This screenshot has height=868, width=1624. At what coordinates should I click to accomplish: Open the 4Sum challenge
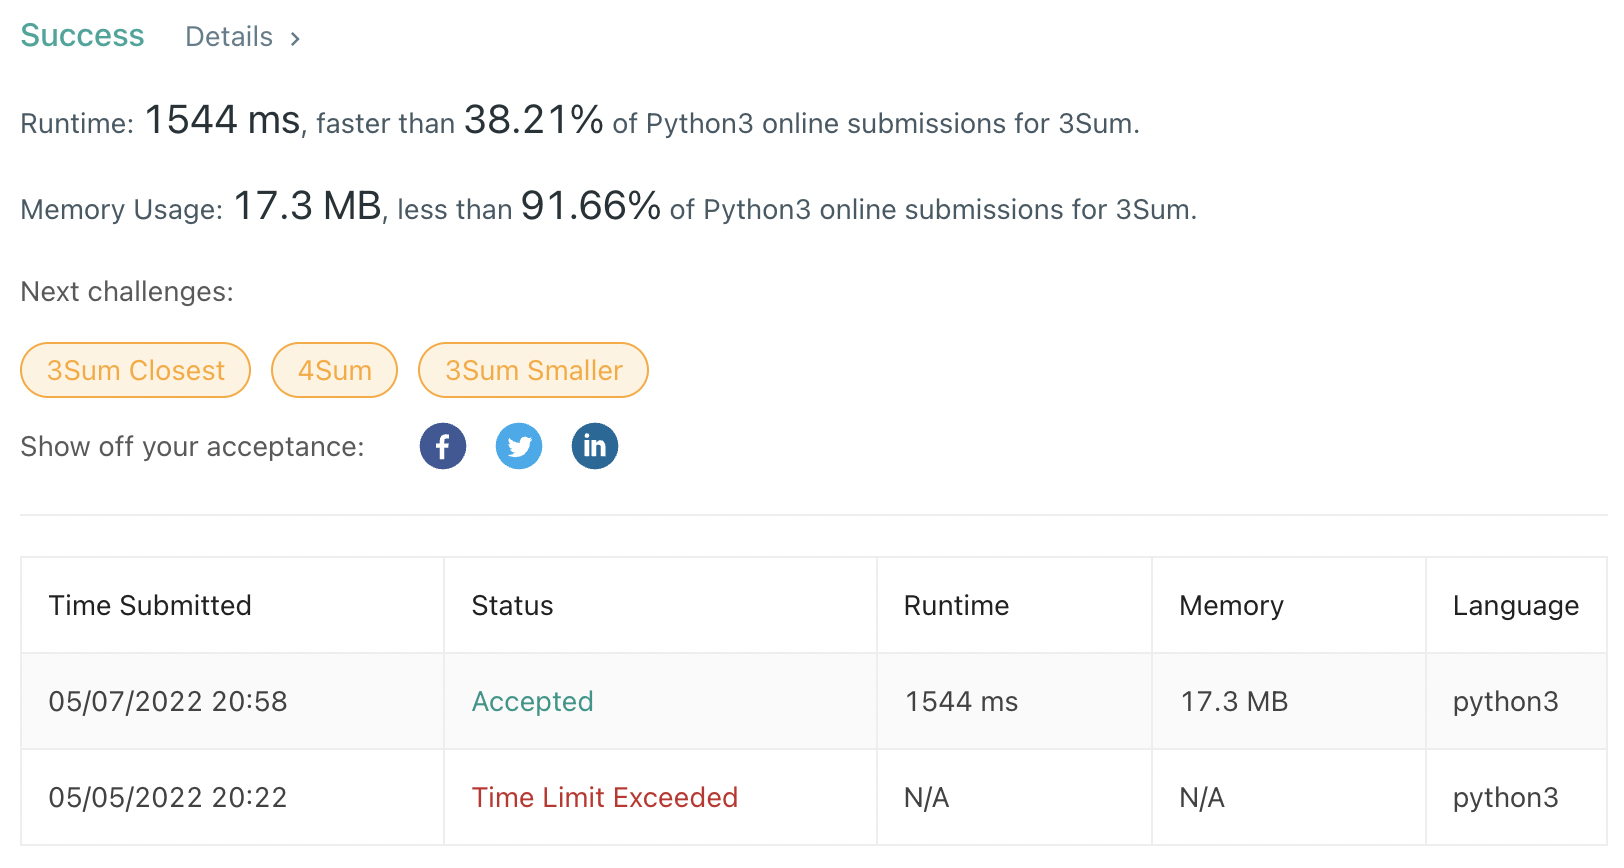pyautogui.click(x=335, y=370)
